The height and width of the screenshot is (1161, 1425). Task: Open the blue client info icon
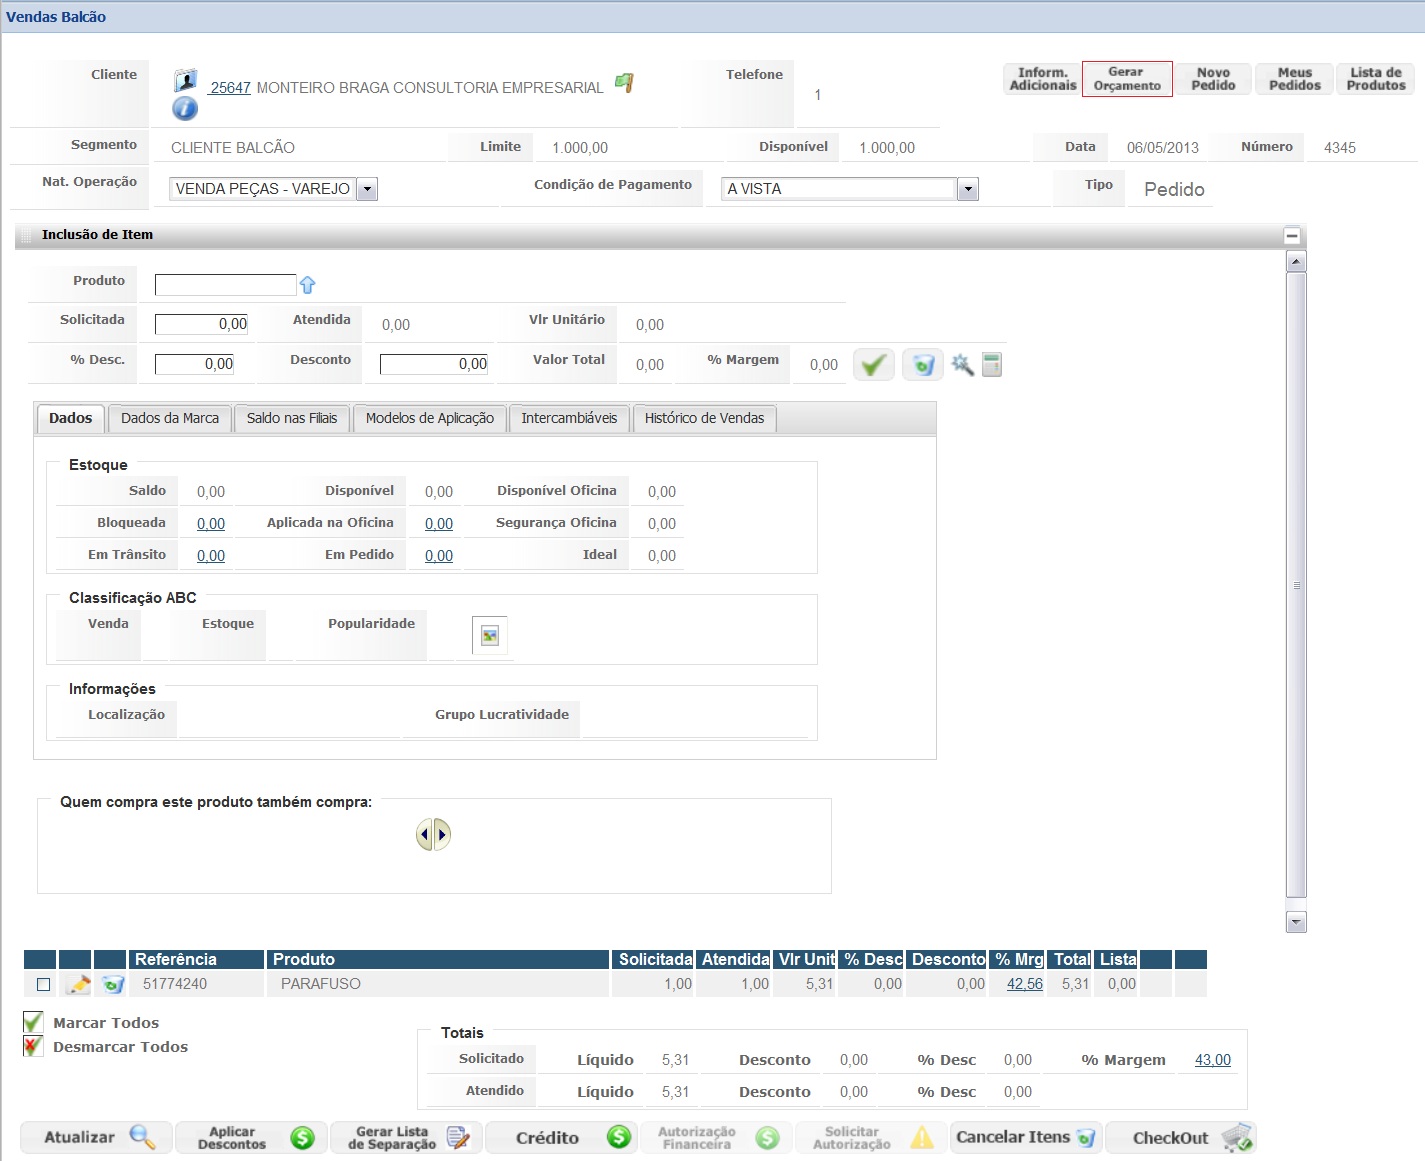point(185,108)
